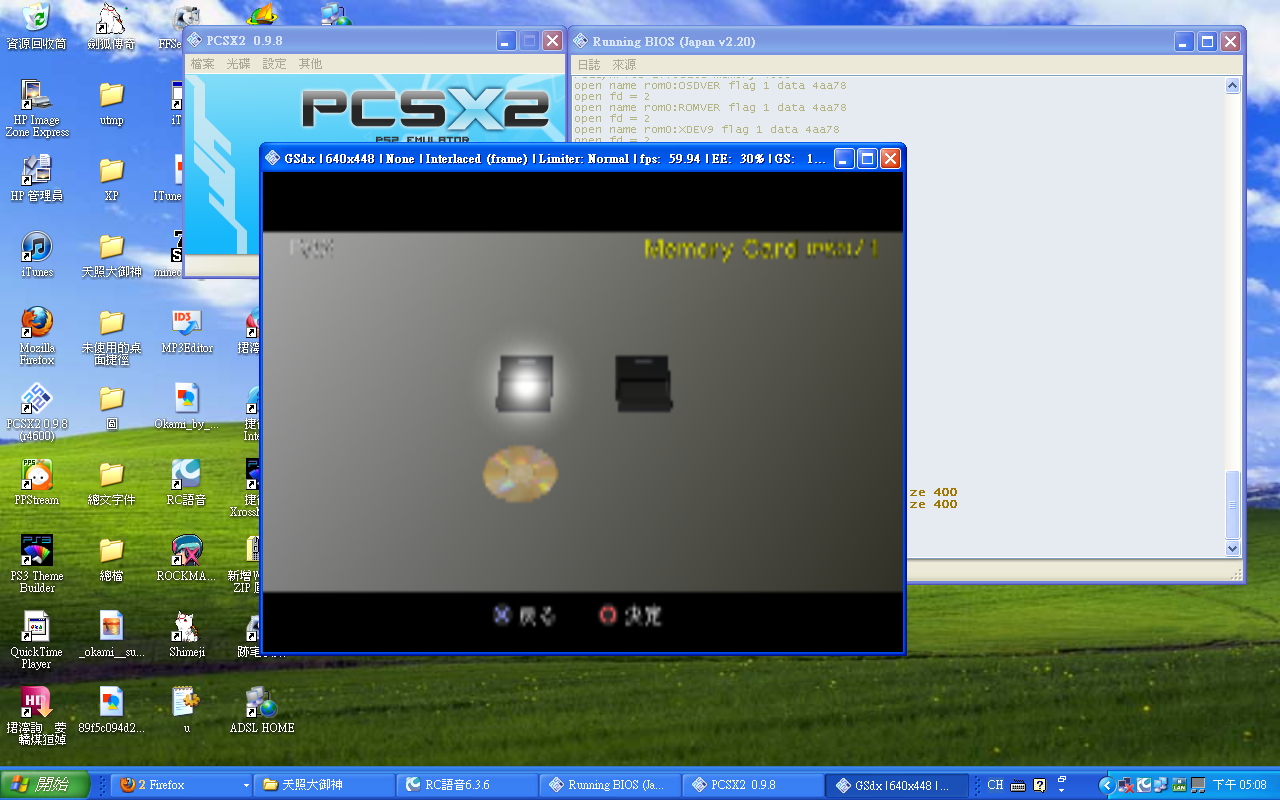Open the 劍狐傳奇 desktop icon
The height and width of the screenshot is (800, 1280).
click(x=112, y=26)
